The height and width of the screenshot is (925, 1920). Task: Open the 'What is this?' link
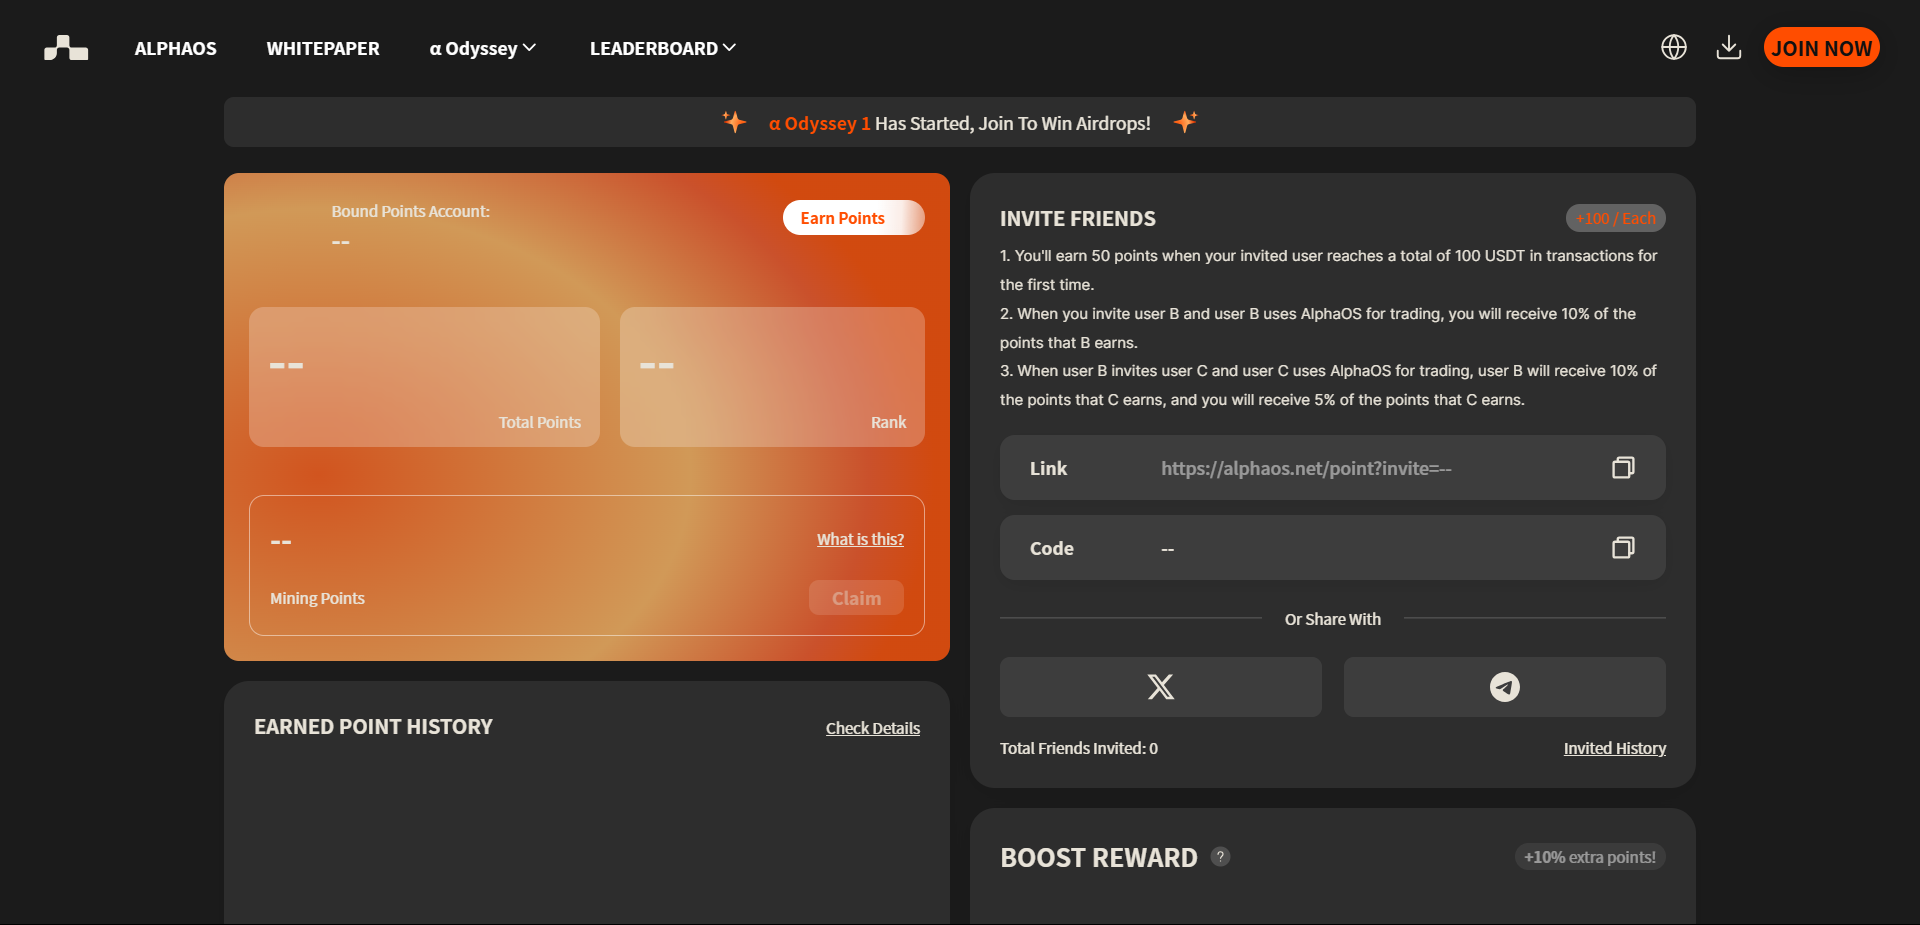[x=860, y=539]
